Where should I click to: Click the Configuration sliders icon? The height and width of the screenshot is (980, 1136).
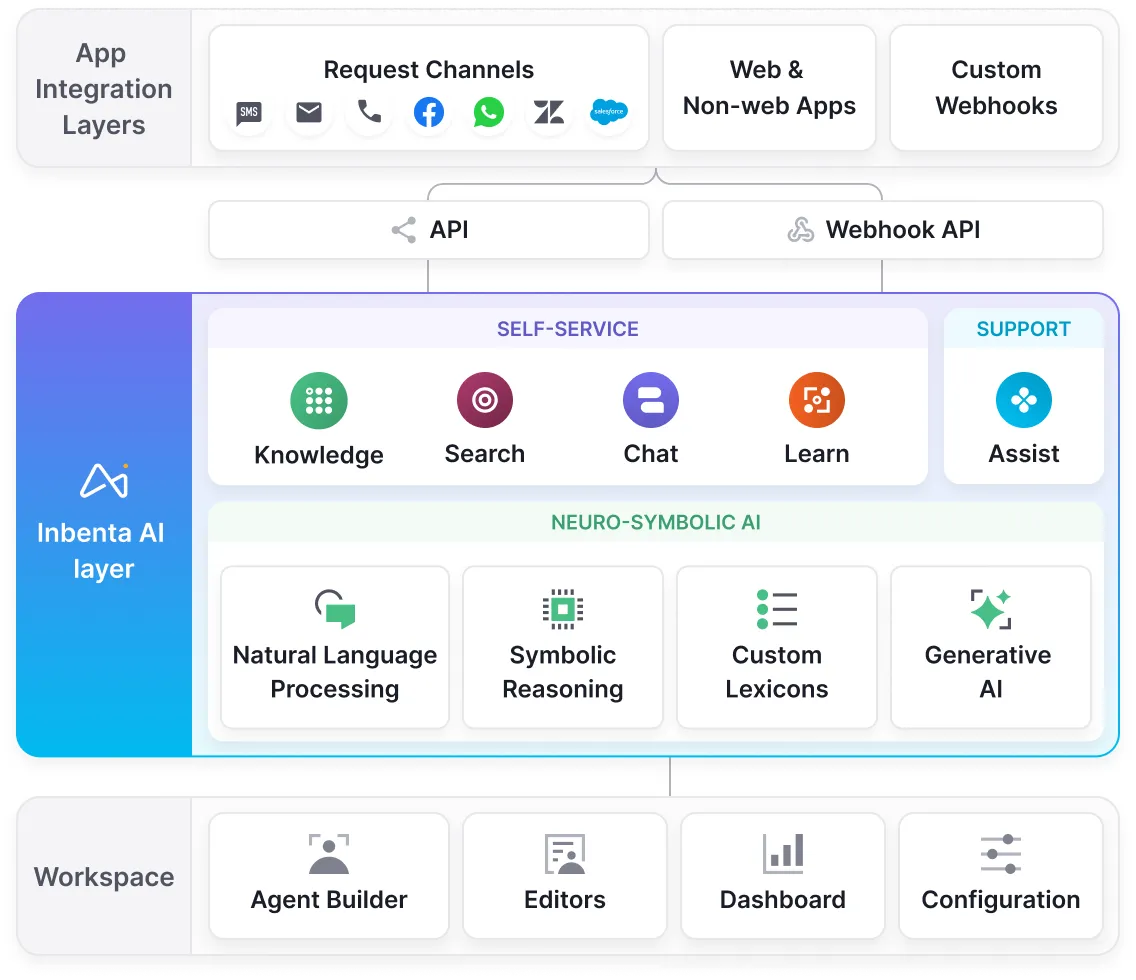pos(1000,853)
